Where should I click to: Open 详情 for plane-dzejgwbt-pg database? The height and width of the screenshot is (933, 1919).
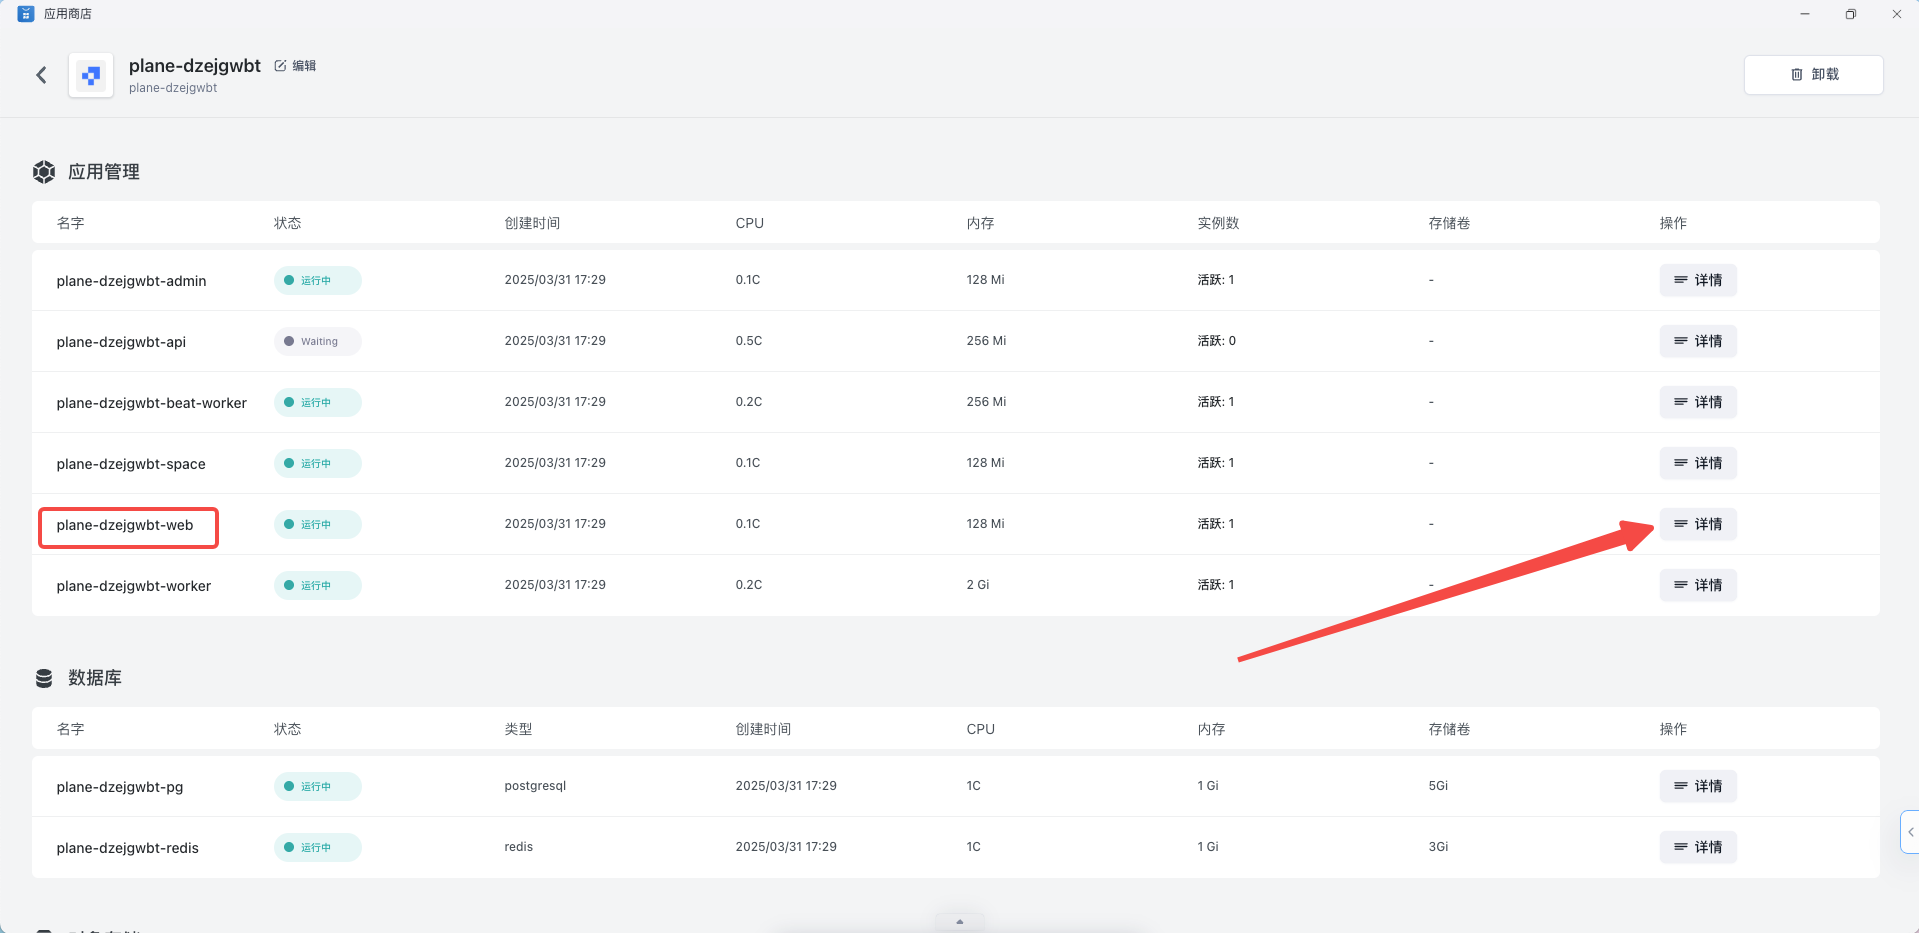click(x=1698, y=786)
